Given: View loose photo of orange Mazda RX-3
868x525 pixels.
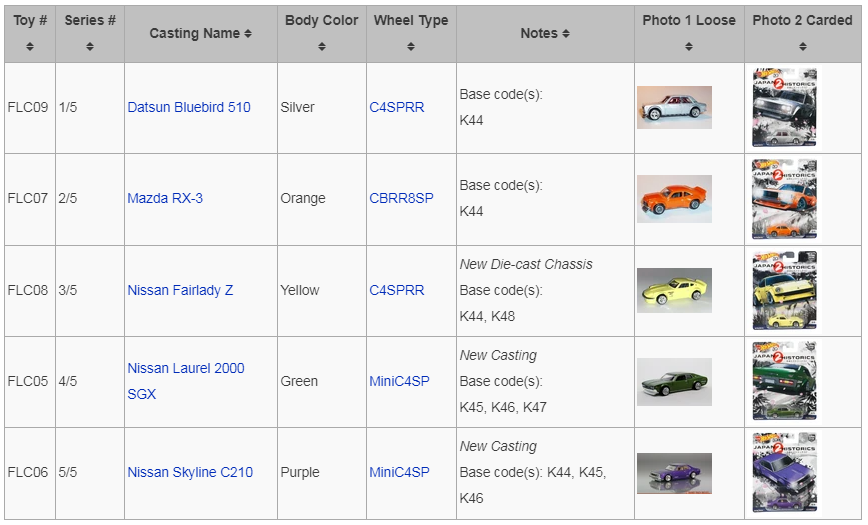Looking at the screenshot, I should pos(674,199).
